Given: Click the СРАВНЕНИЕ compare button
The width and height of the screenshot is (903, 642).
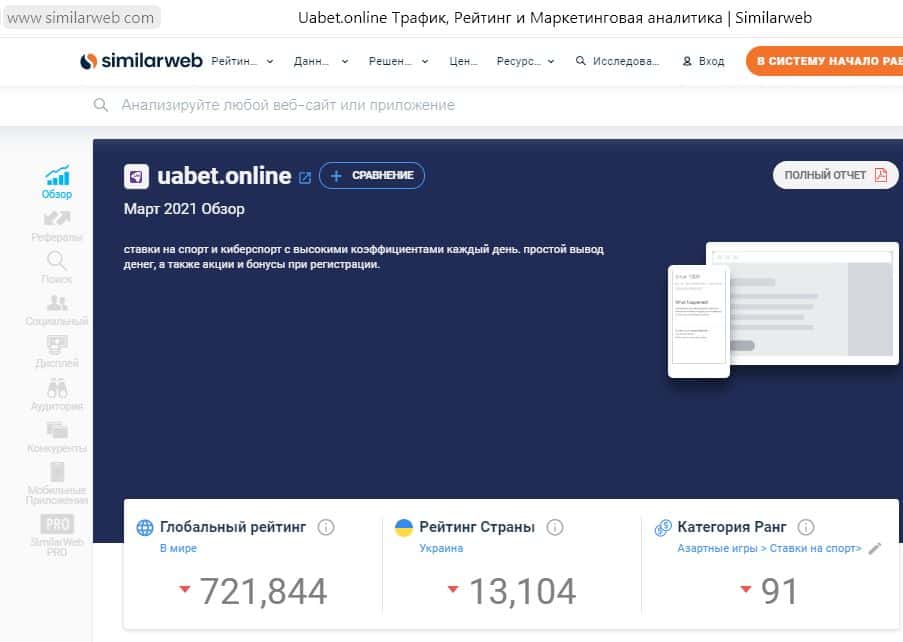Looking at the screenshot, I should [372, 175].
